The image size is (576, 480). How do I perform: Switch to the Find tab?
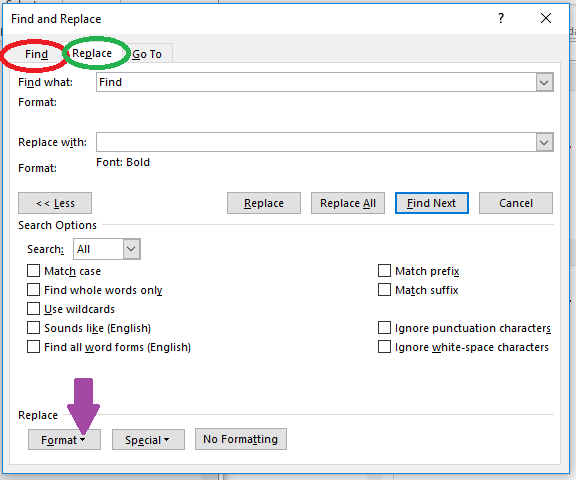coord(36,54)
